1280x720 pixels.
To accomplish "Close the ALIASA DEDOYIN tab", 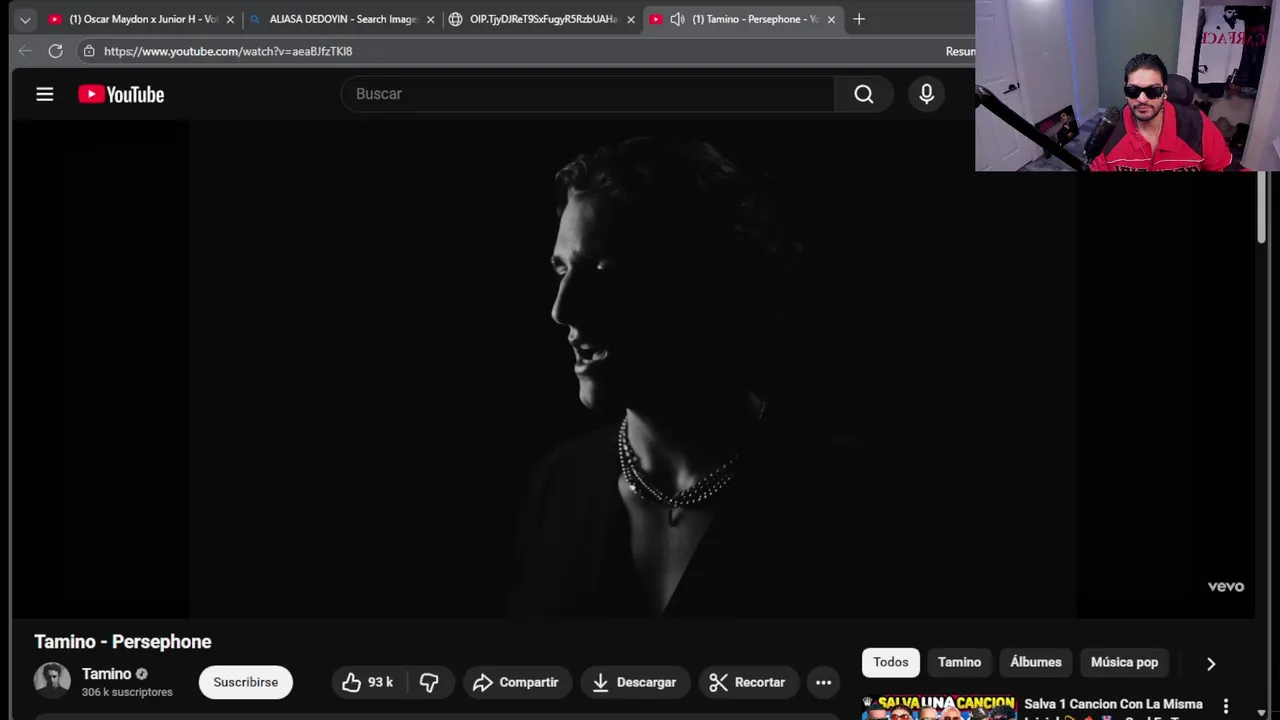I will (431, 19).
